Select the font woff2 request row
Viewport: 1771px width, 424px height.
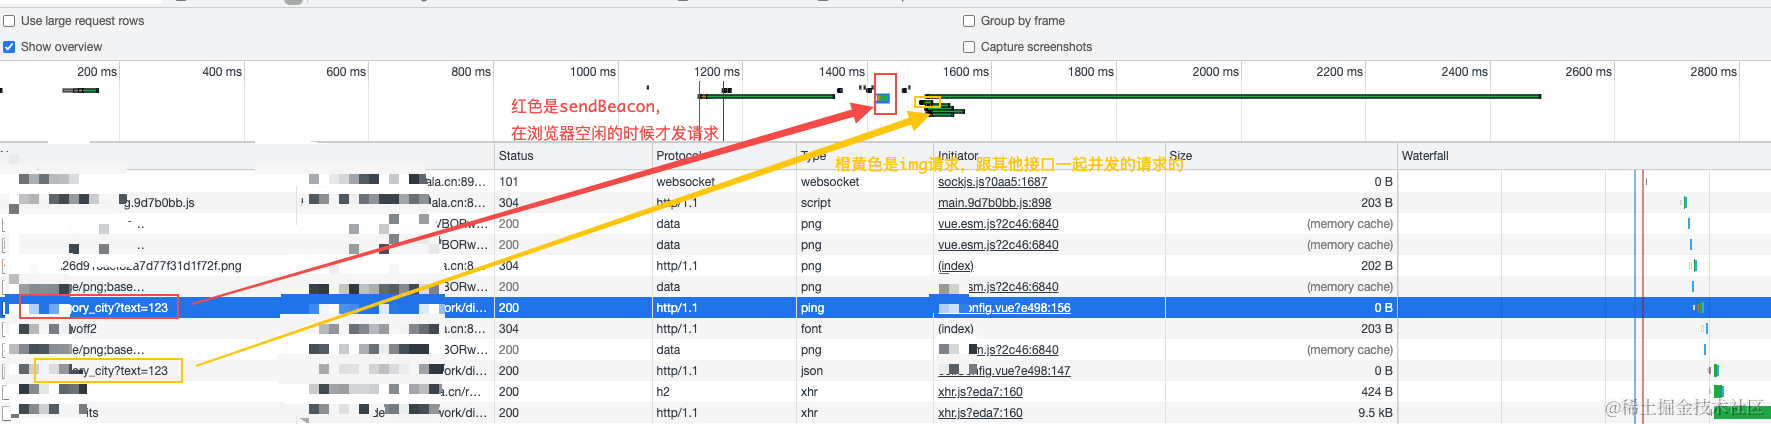[x=885, y=329]
